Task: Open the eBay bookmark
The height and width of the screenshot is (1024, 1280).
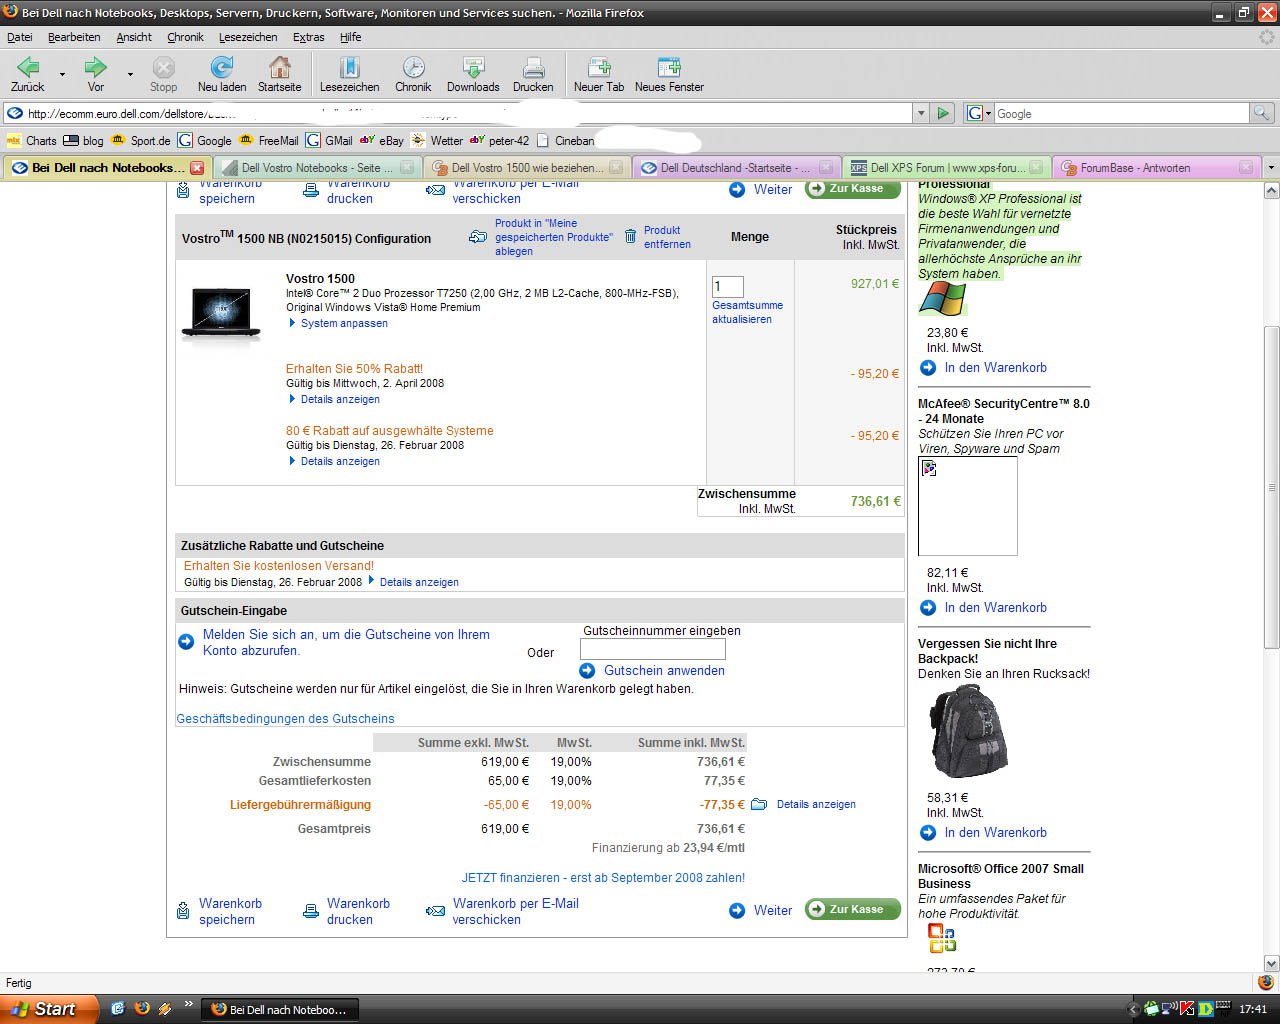Action: [382, 140]
